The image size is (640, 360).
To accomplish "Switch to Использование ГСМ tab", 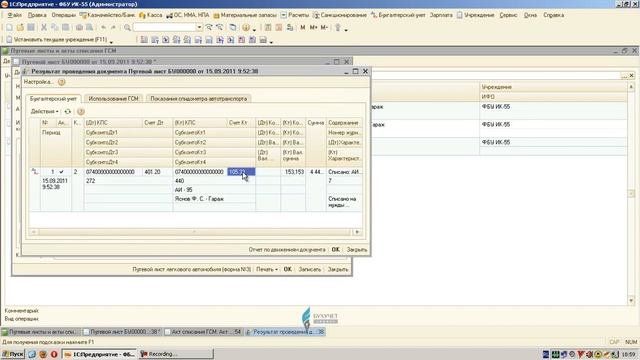I will click(x=113, y=99).
